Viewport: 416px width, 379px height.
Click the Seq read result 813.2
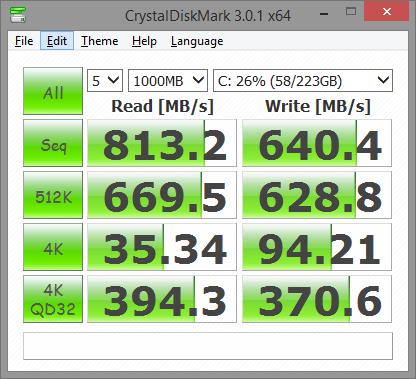coord(162,143)
